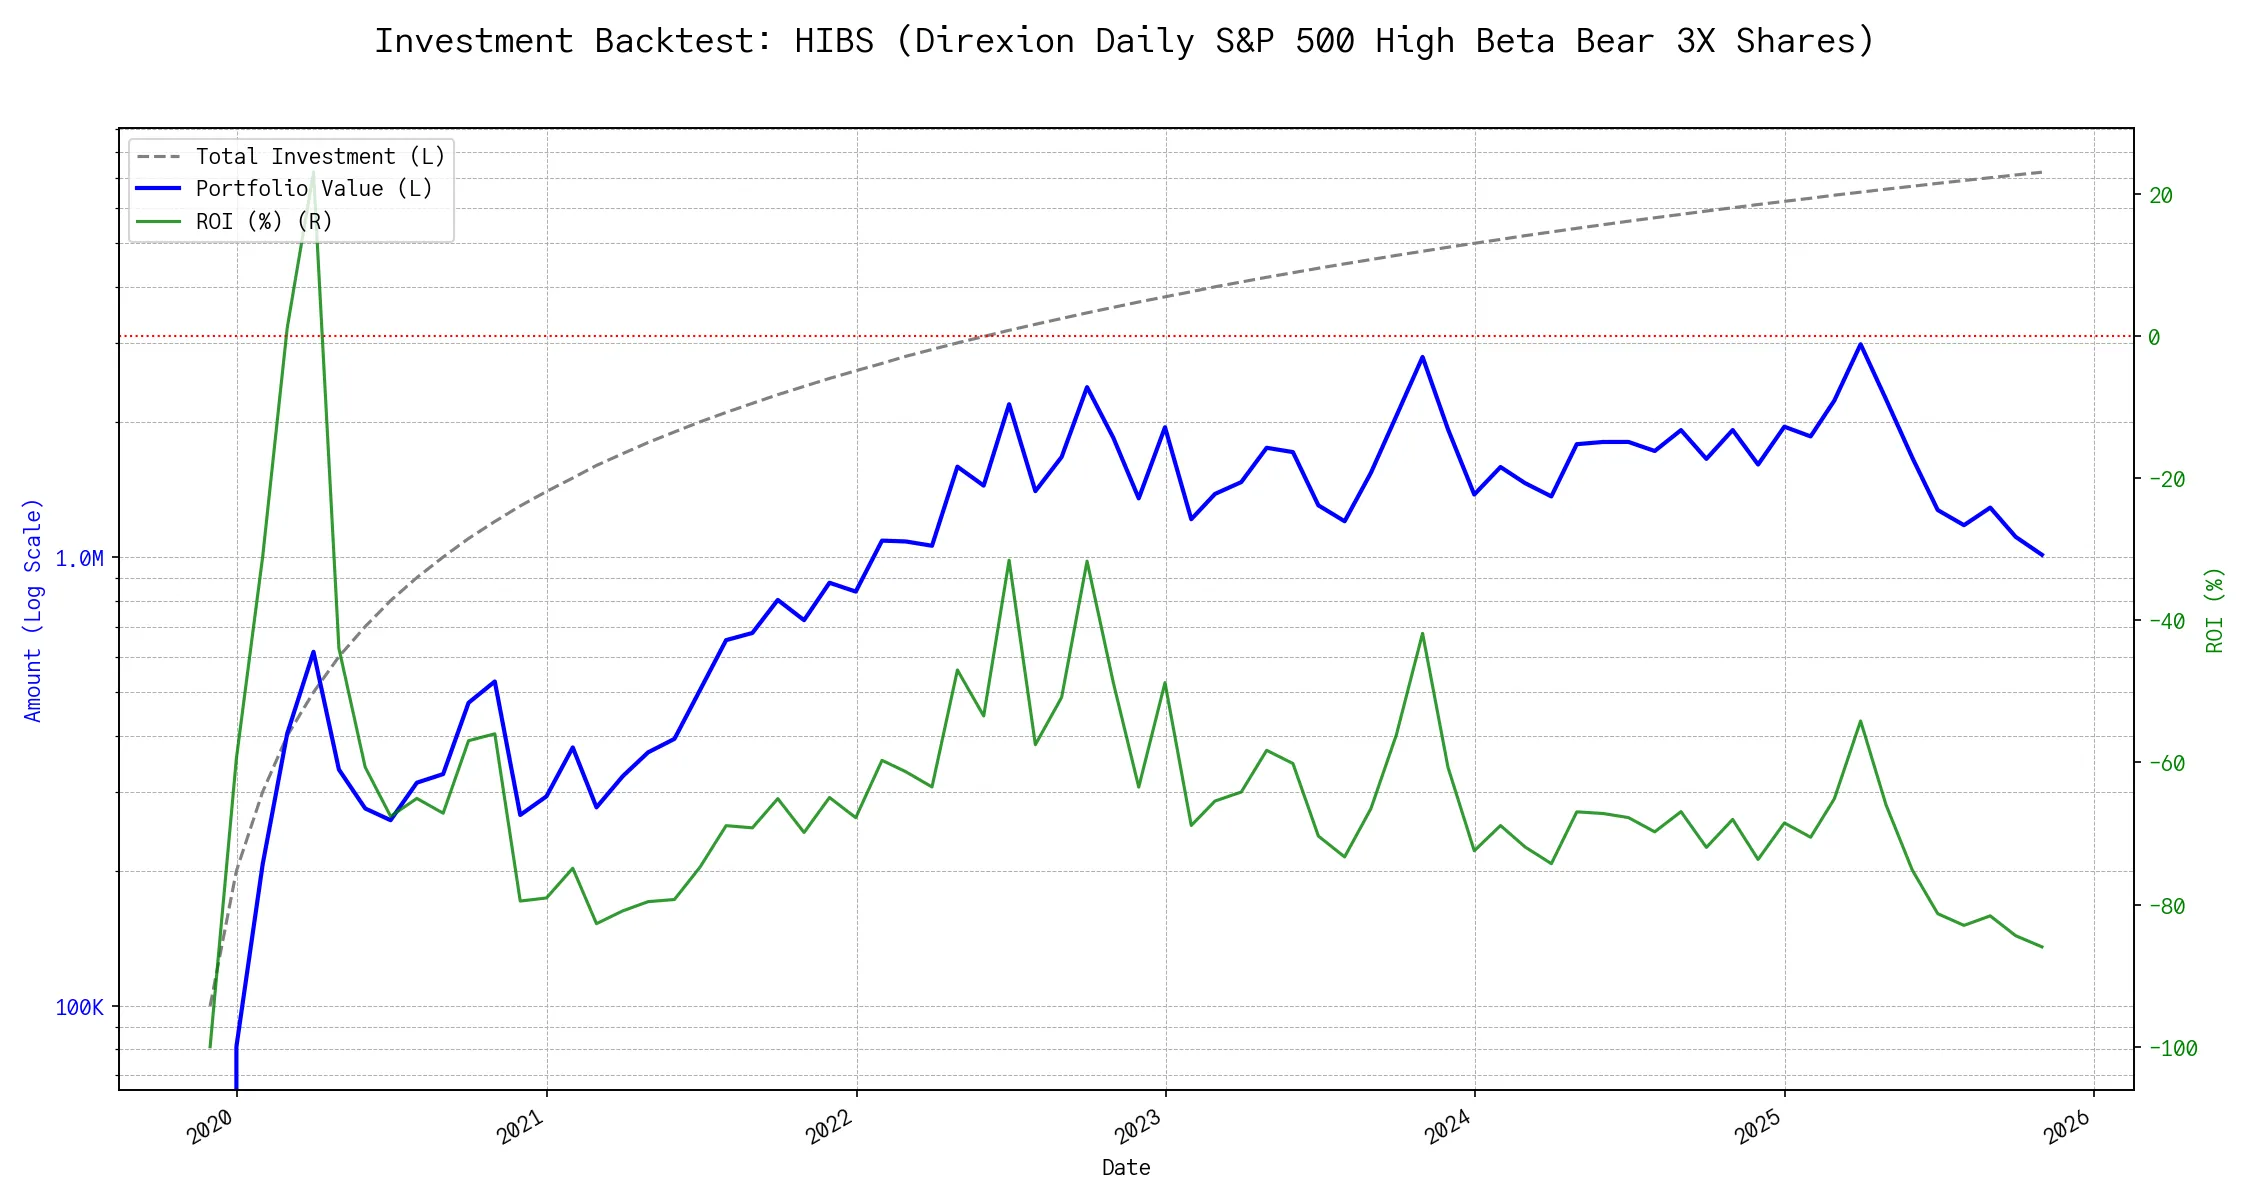2250x1200 pixels.
Task: Click the Portfolio Value (L) legend label
Action: (314, 188)
